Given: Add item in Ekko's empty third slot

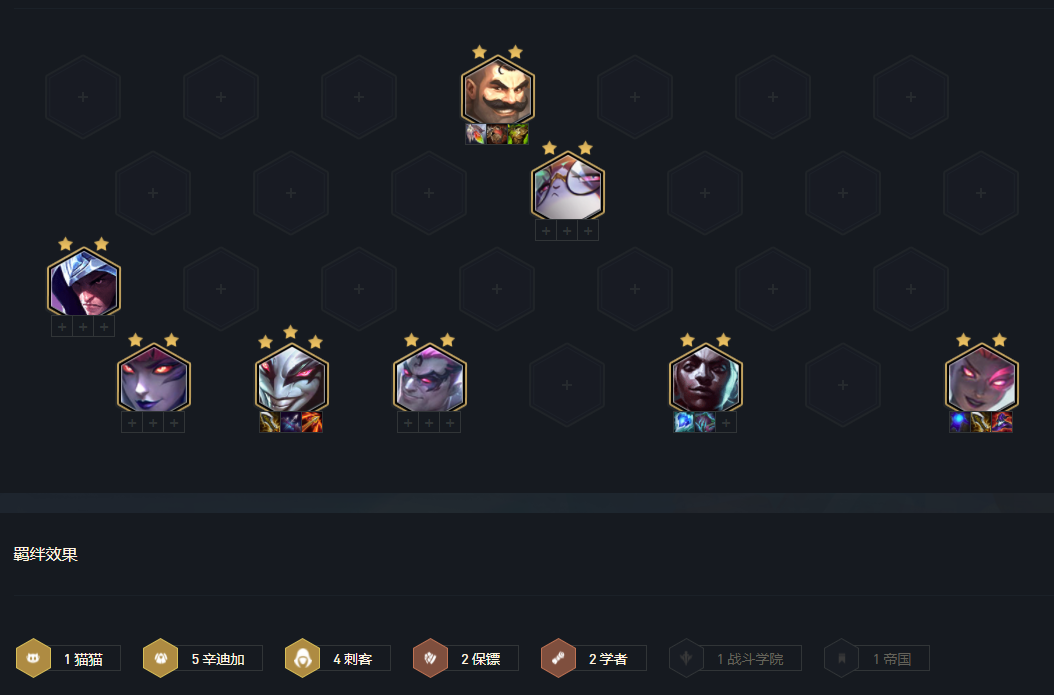Looking at the screenshot, I should click(726, 422).
